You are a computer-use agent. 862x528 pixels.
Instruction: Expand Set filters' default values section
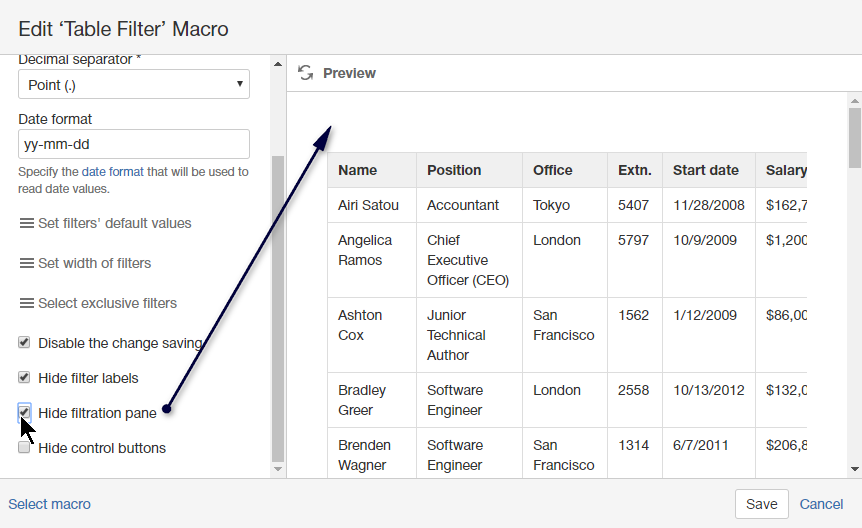(x=114, y=223)
